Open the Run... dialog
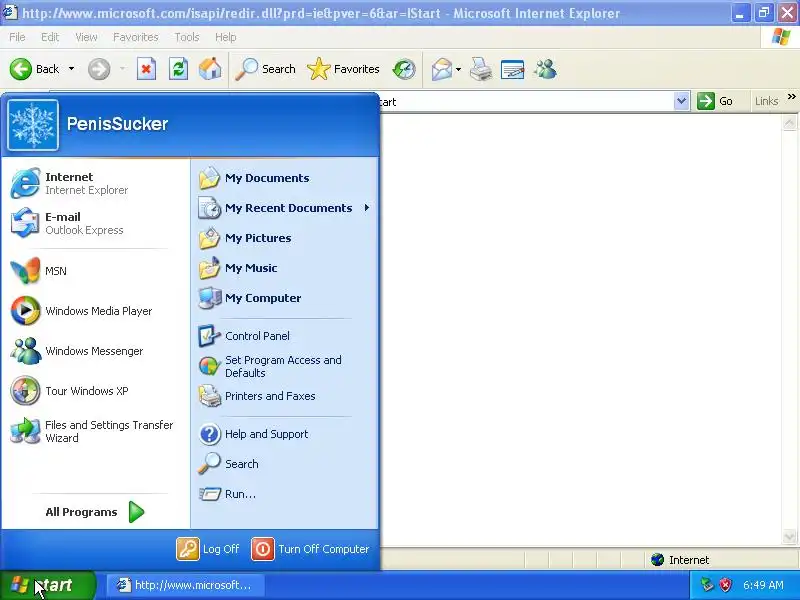 pos(285,494)
